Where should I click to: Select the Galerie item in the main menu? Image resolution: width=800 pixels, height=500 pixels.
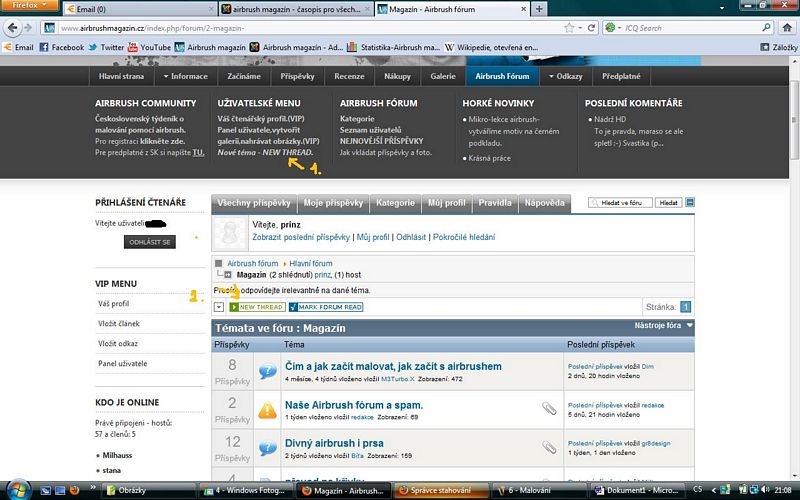tap(443, 76)
